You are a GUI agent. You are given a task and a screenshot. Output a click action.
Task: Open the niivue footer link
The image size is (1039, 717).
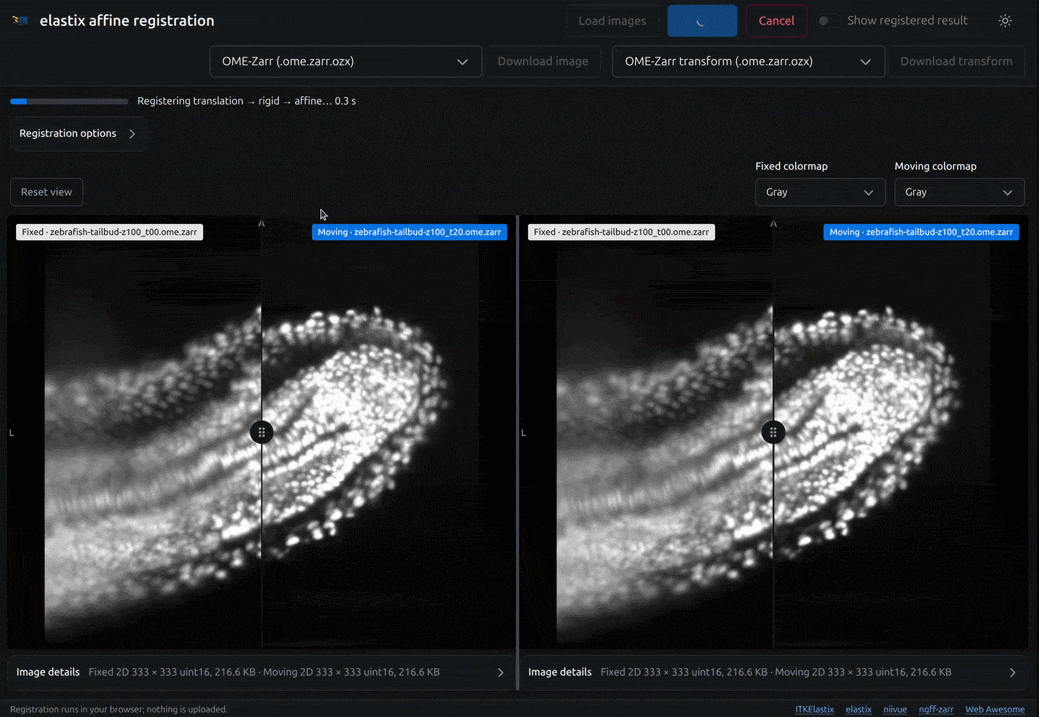[x=895, y=710]
